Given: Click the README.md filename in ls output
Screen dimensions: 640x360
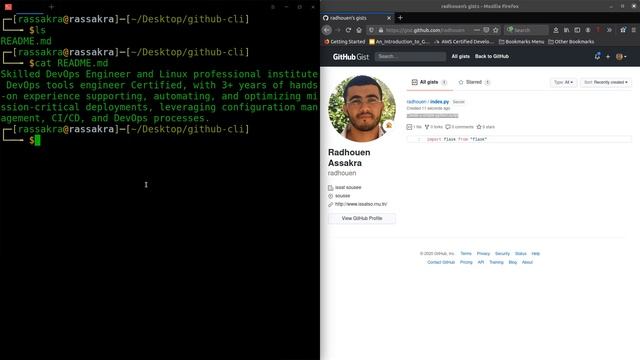Looking at the screenshot, I should pyautogui.click(x=26, y=41).
